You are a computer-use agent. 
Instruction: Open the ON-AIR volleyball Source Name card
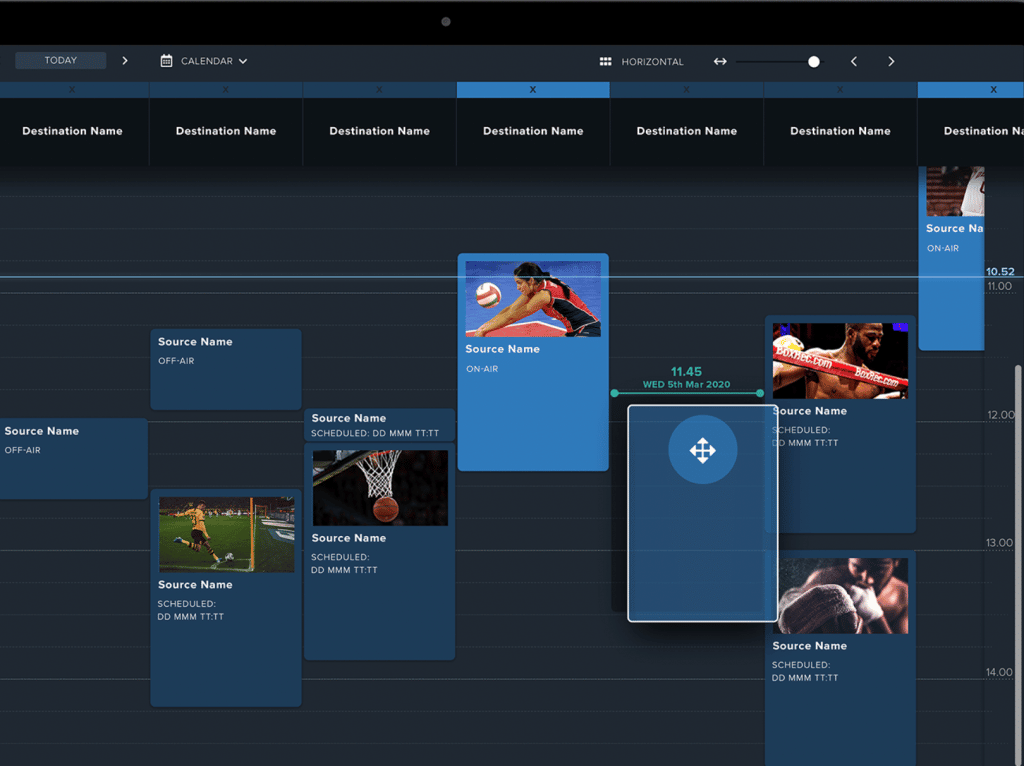click(x=533, y=360)
